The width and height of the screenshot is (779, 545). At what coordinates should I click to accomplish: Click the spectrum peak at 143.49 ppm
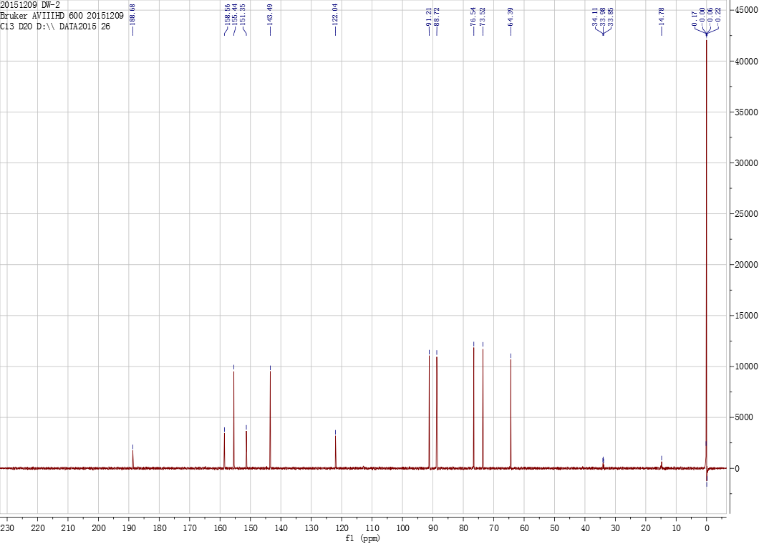coord(270,419)
